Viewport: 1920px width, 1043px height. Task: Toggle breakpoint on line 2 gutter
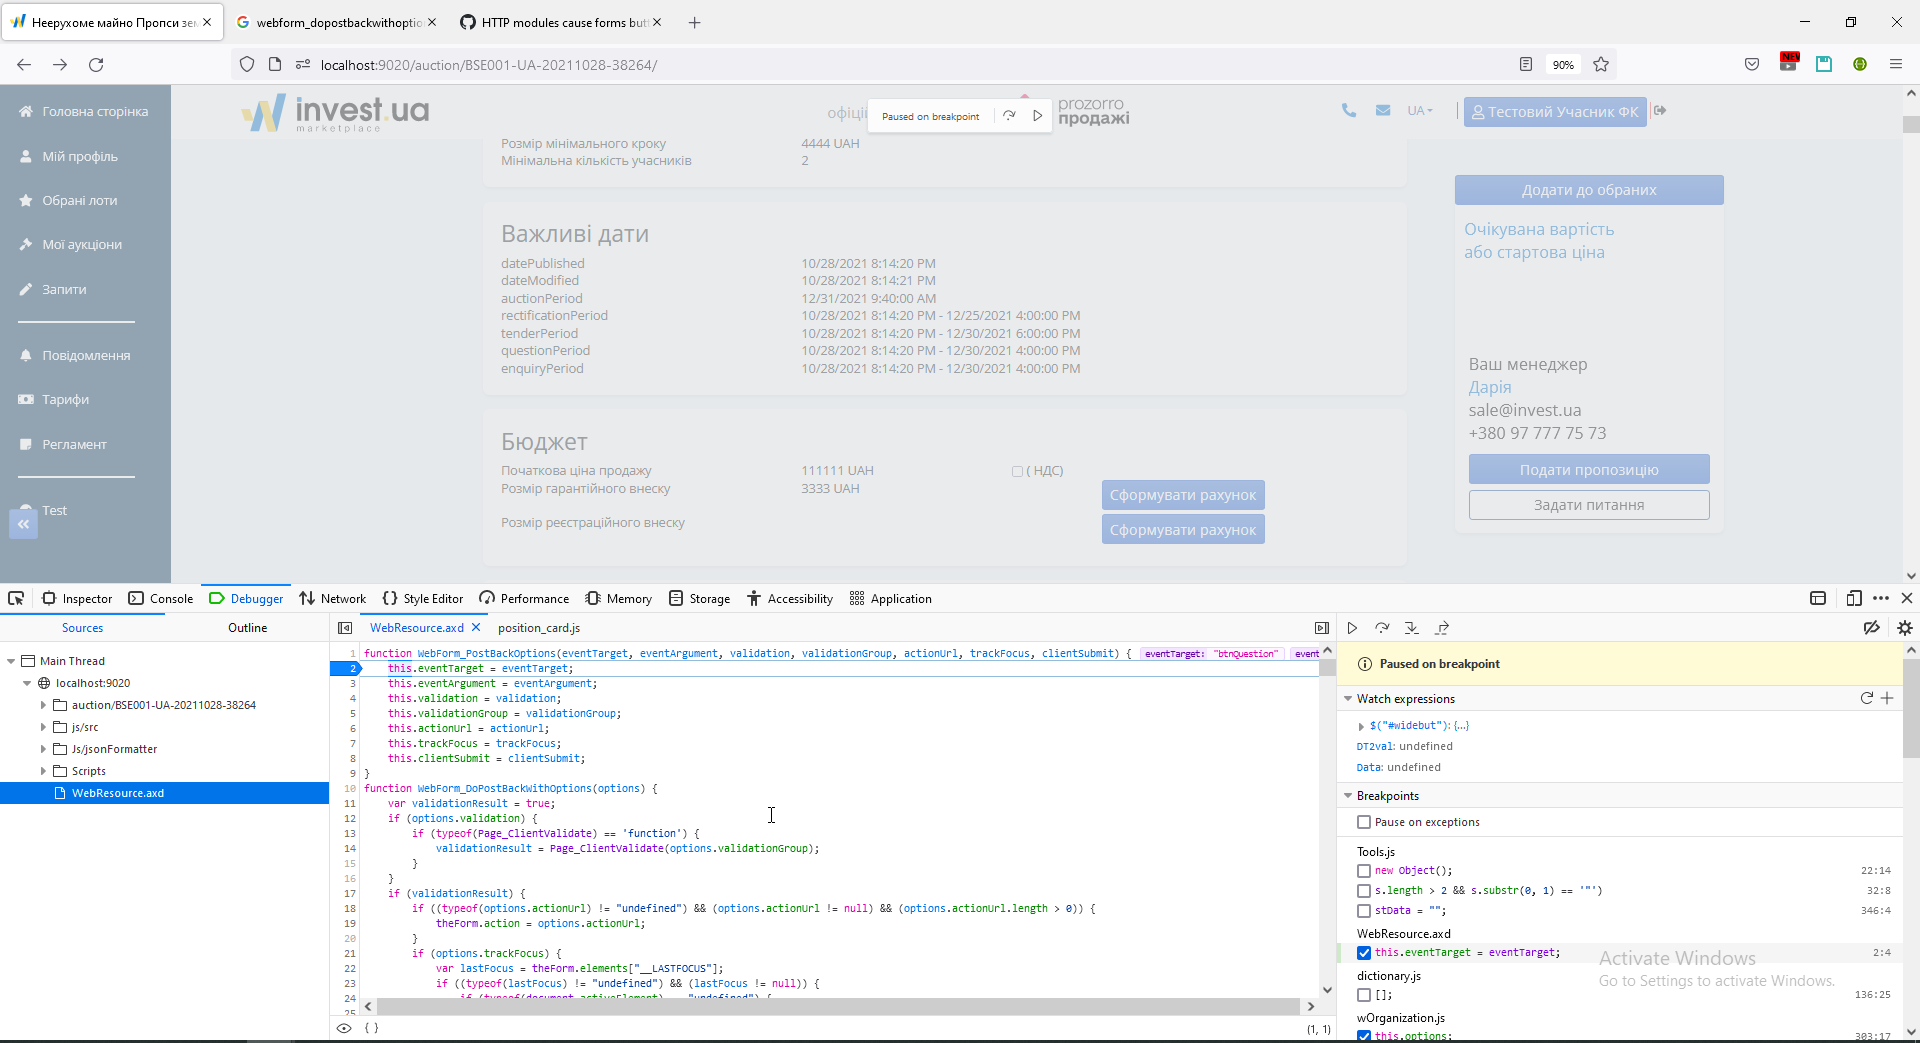pos(345,669)
